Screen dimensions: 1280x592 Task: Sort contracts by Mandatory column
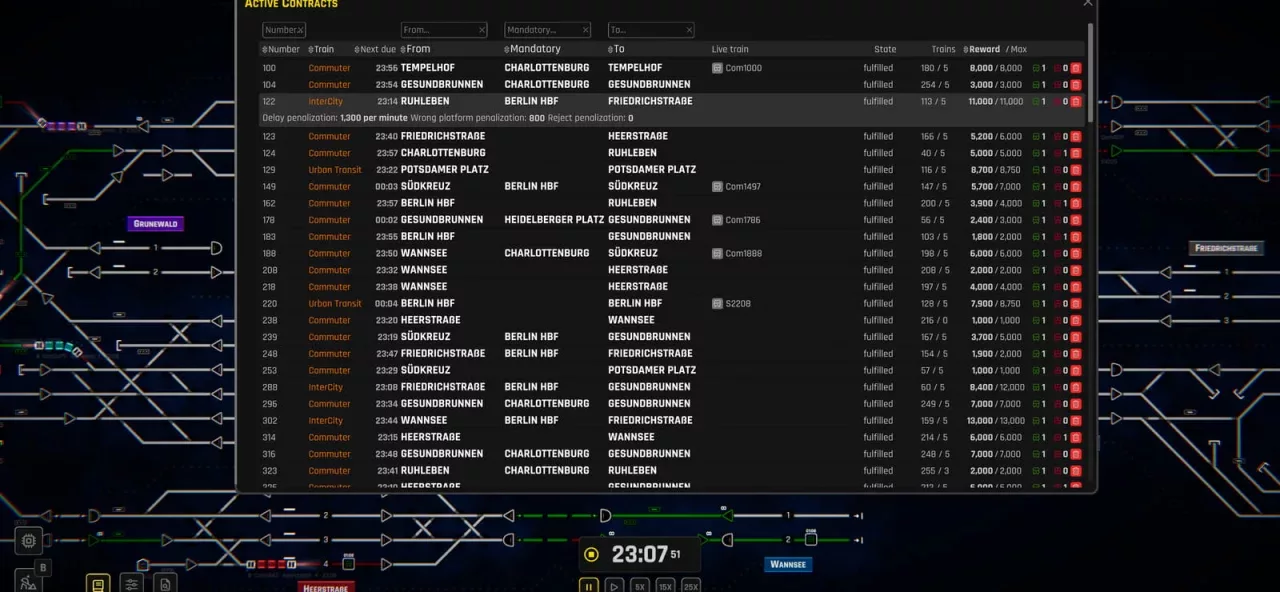pyautogui.click(x=532, y=49)
